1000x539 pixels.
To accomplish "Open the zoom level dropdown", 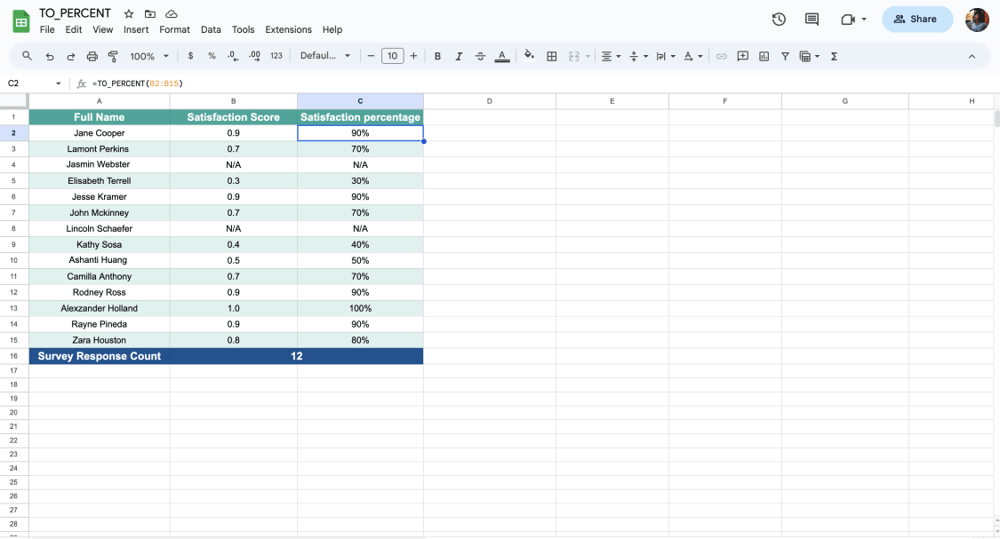I will (149, 57).
